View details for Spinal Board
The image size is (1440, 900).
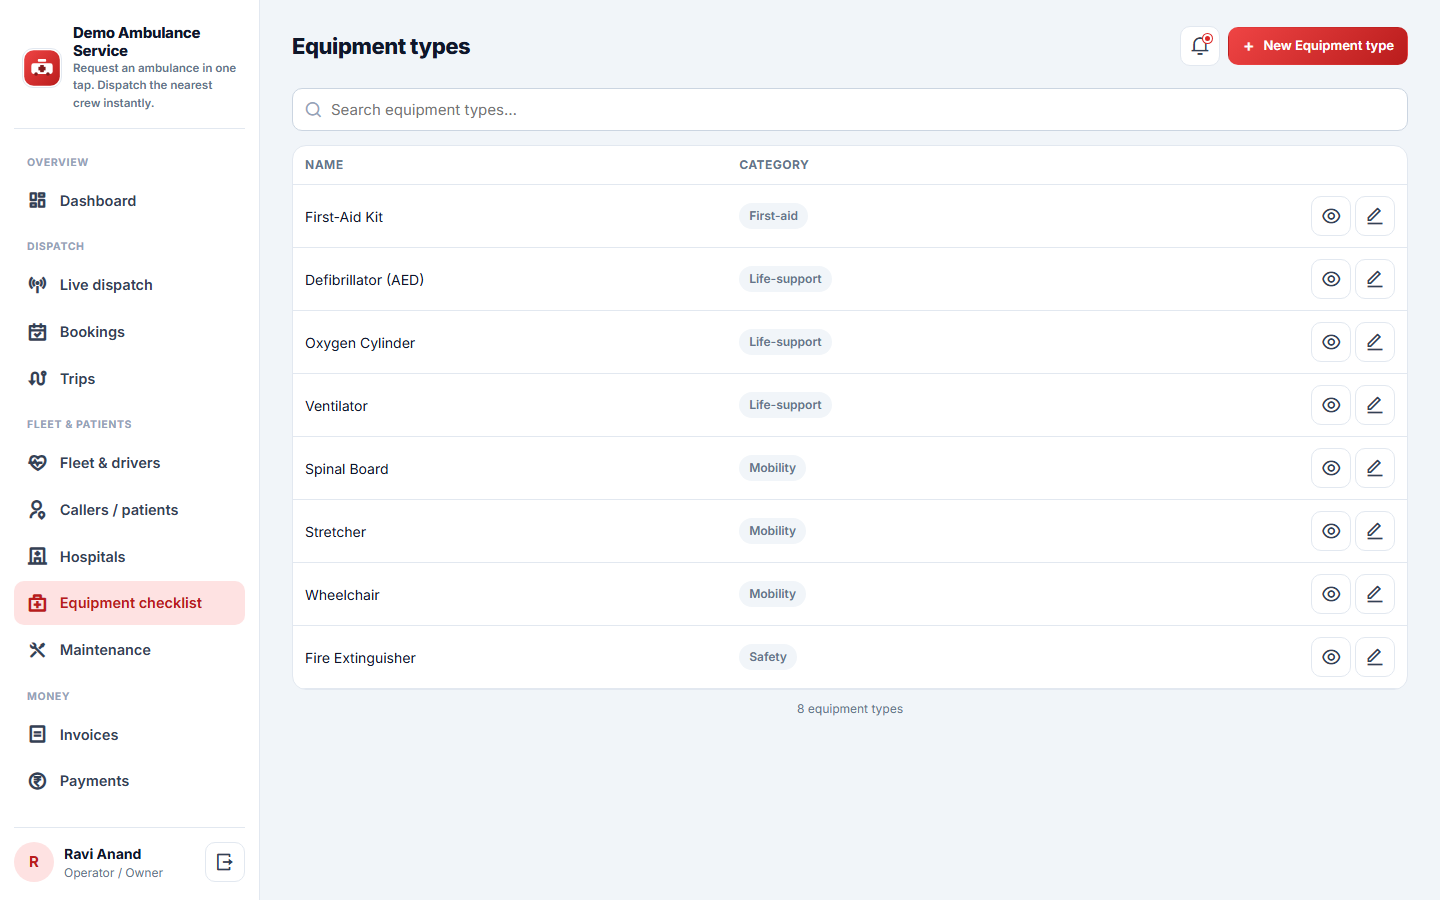[x=1331, y=468]
